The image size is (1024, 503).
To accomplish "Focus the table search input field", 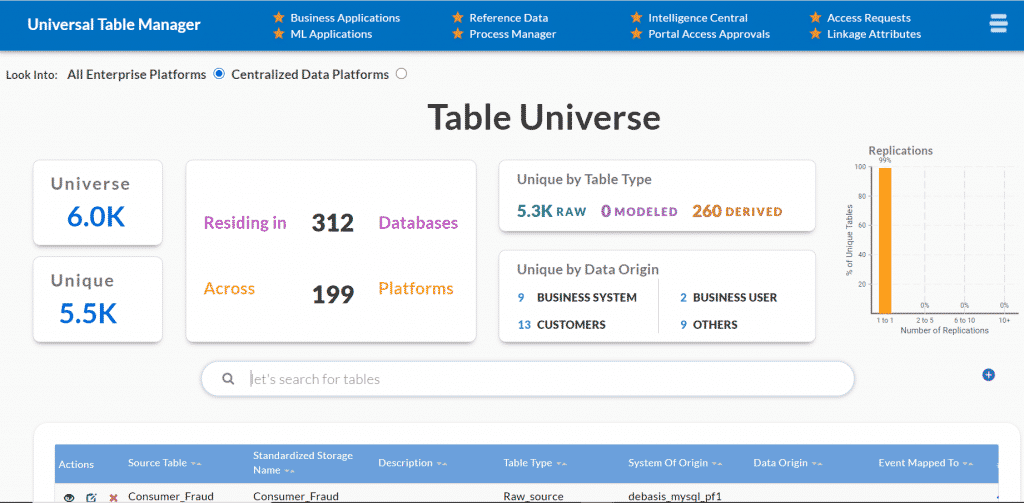I will (540, 379).
